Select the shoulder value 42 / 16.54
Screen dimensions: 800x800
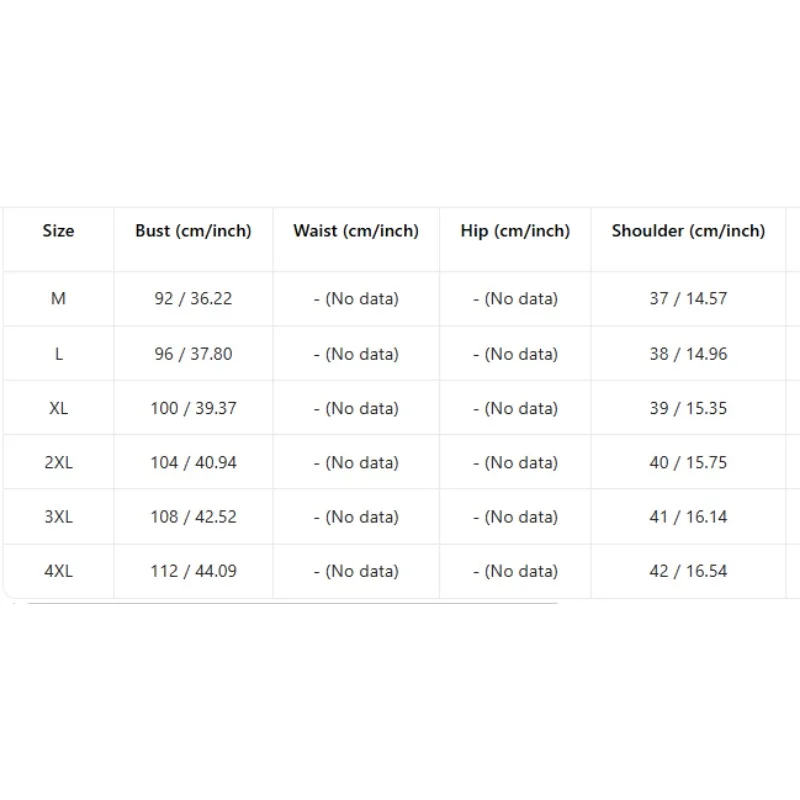[x=688, y=571]
